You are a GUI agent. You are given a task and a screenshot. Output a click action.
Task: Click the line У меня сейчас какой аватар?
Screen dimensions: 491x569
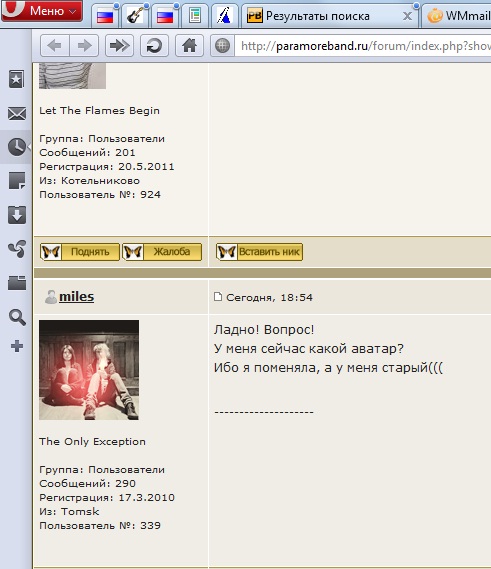tap(309, 349)
